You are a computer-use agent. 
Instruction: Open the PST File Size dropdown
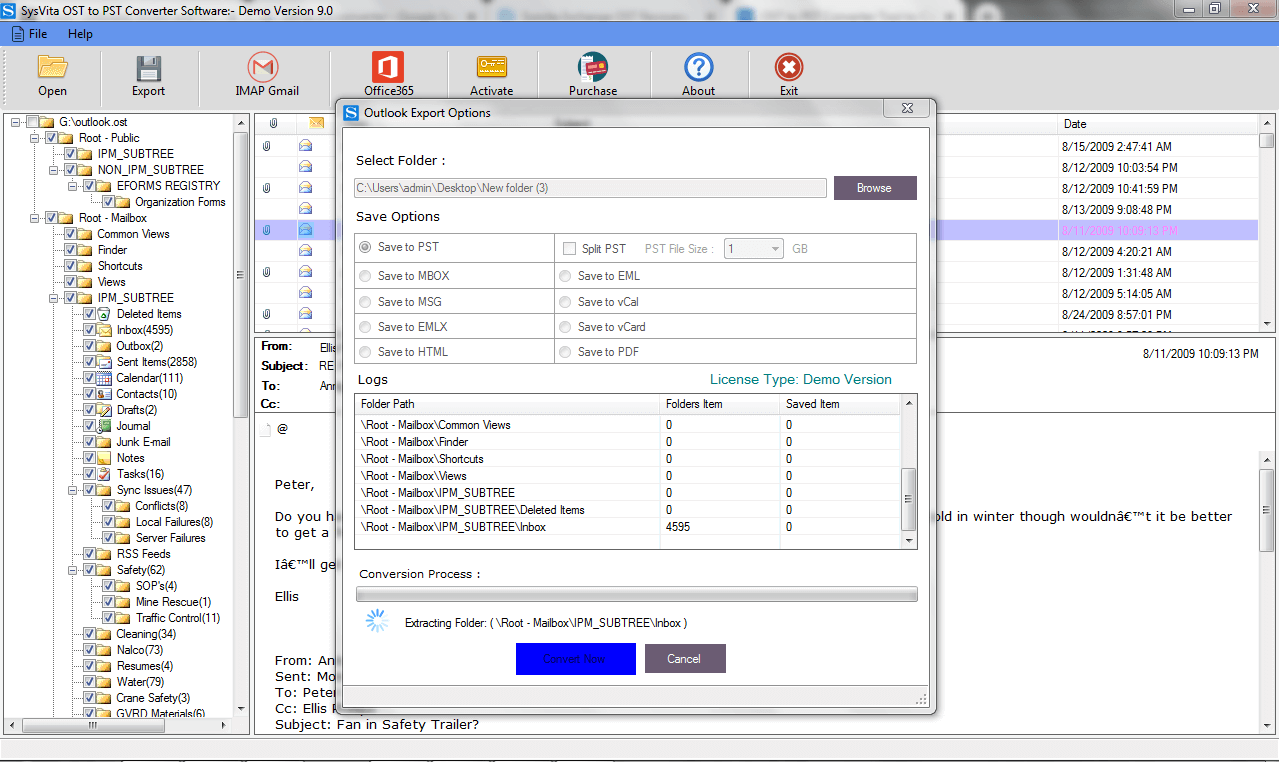click(753, 247)
